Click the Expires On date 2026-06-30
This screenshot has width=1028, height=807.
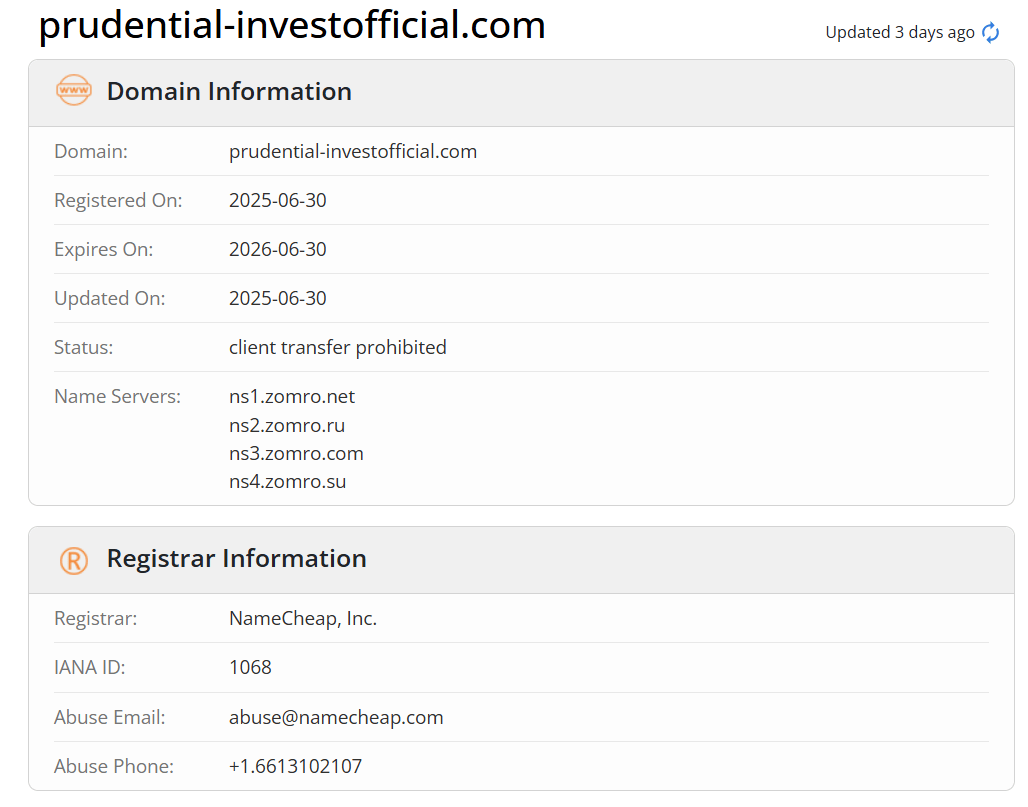[277, 249]
